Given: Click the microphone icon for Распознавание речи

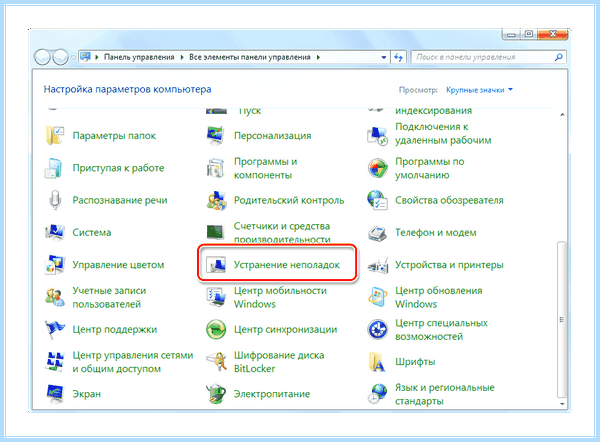Looking at the screenshot, I should pyautogui.click(x=55, y=200).
